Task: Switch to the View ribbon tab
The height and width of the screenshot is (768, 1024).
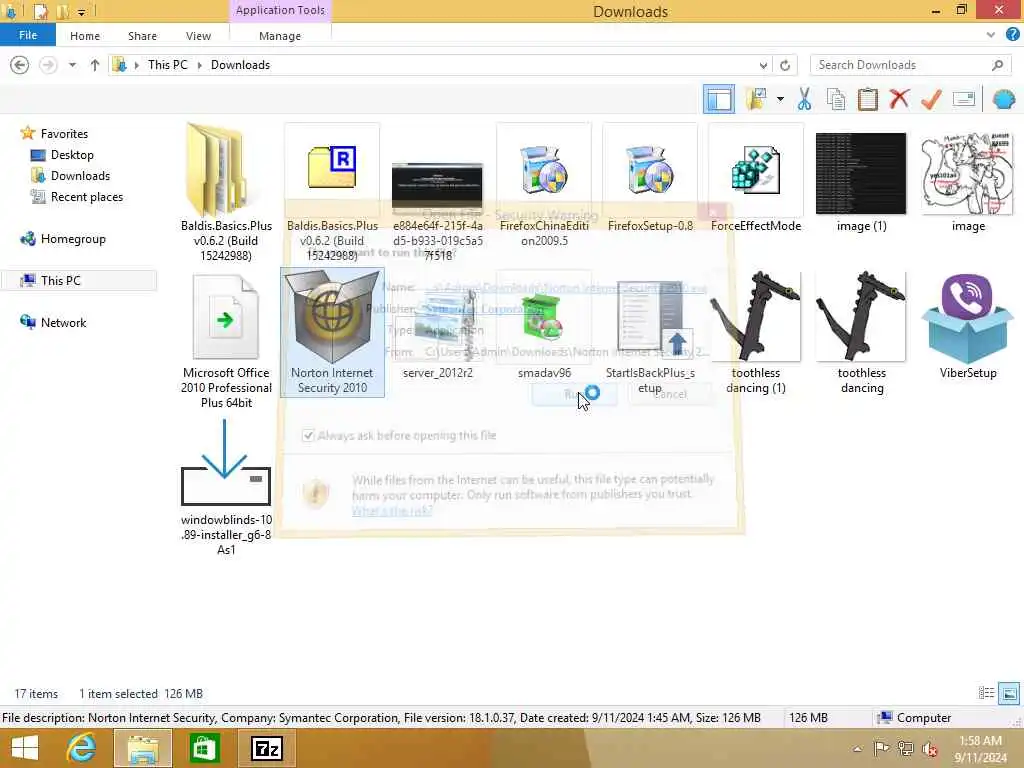Action: click(198, 36)
